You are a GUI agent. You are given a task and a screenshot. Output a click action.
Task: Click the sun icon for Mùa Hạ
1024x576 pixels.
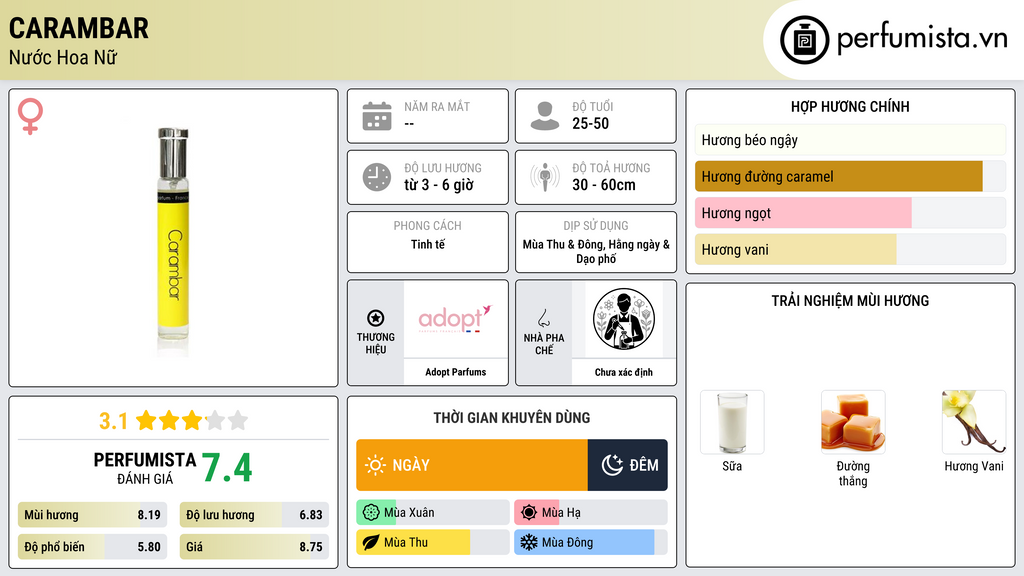(x=529, y=513)
